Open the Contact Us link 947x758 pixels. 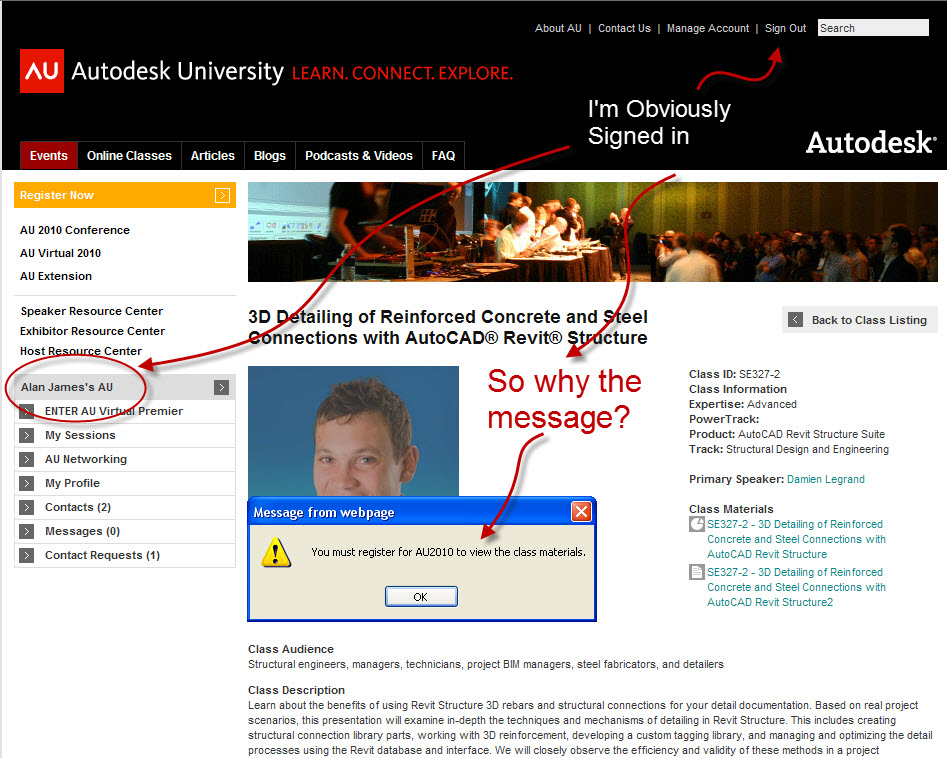coord(624,28)
